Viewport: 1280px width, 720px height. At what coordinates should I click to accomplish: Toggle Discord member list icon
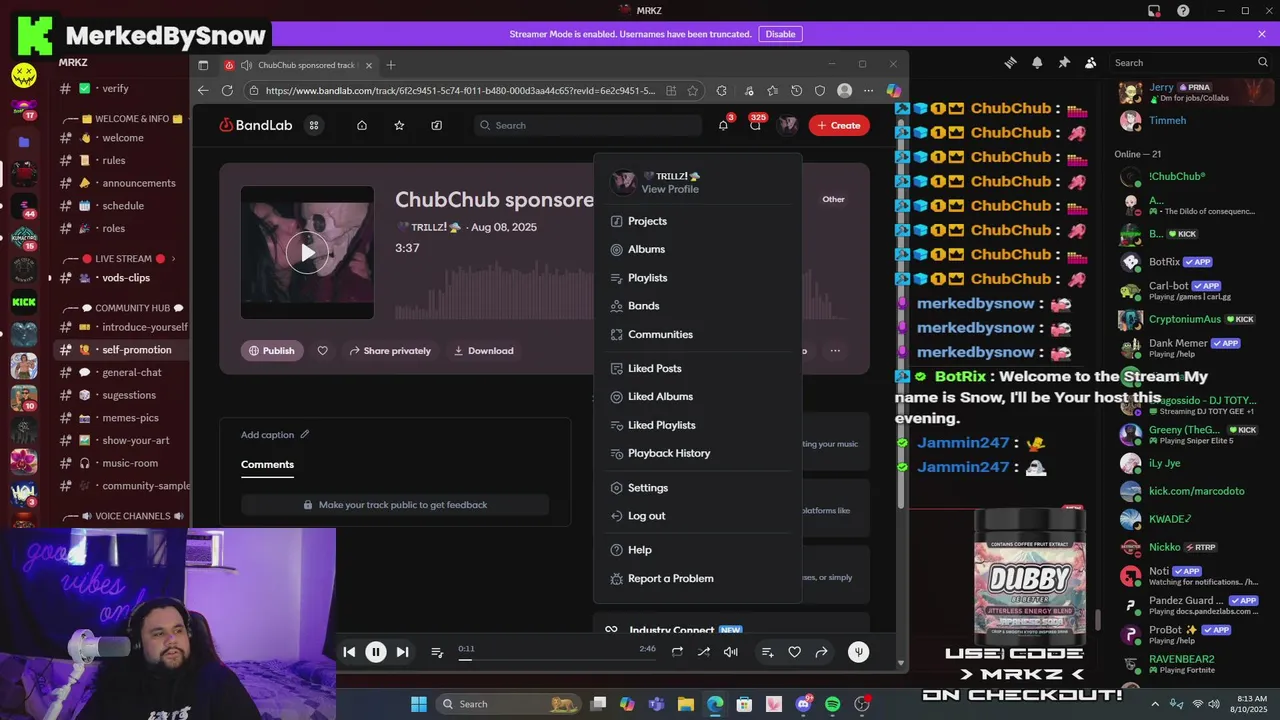[1091, 62]
